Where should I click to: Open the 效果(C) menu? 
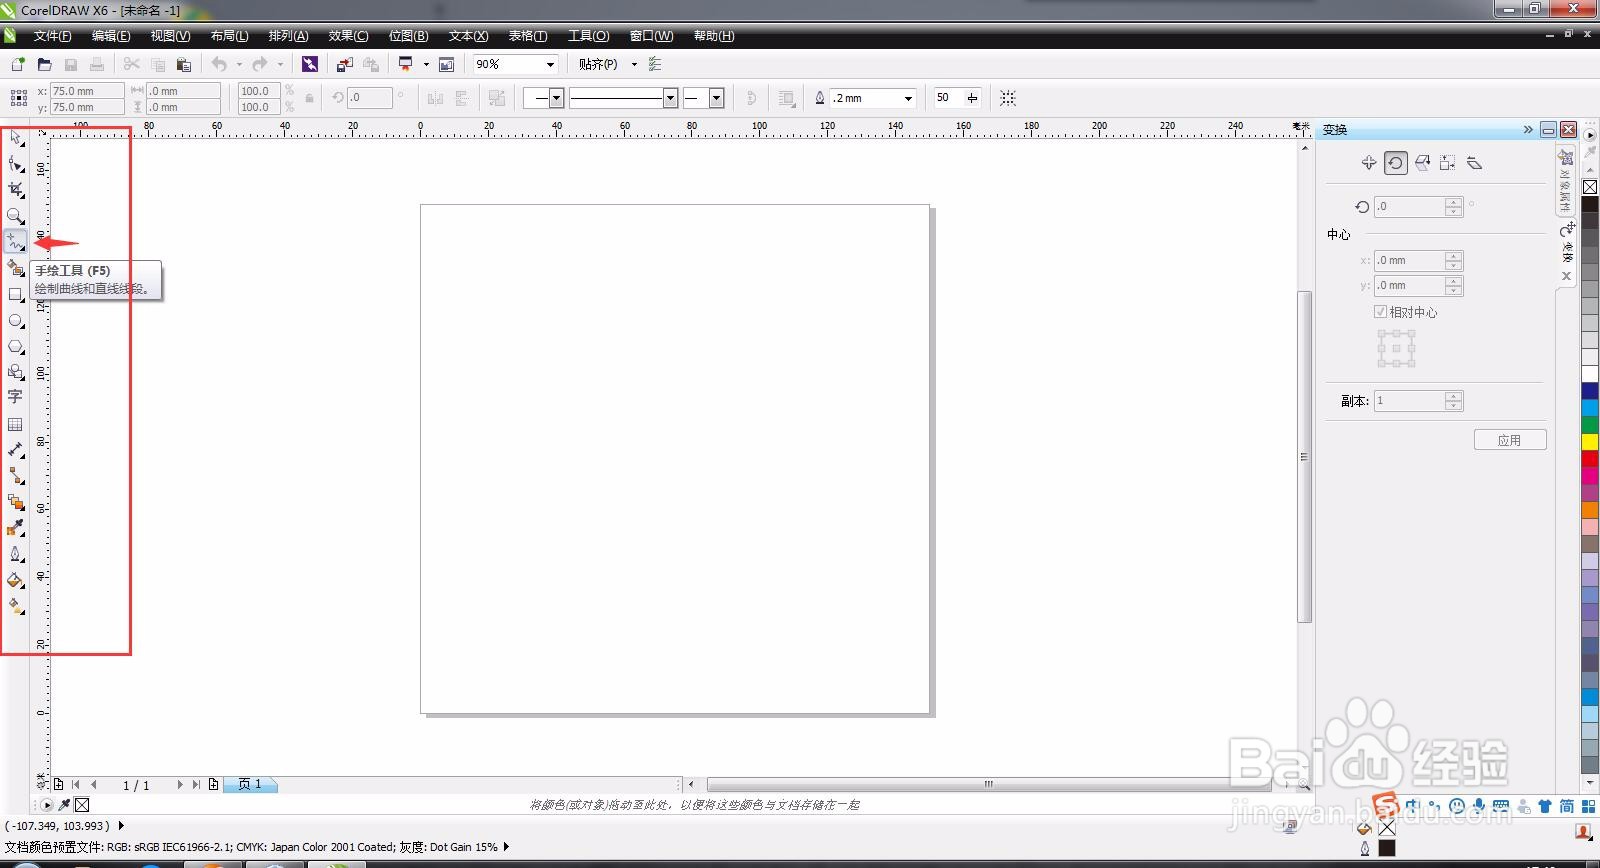[x=348, y=36]
